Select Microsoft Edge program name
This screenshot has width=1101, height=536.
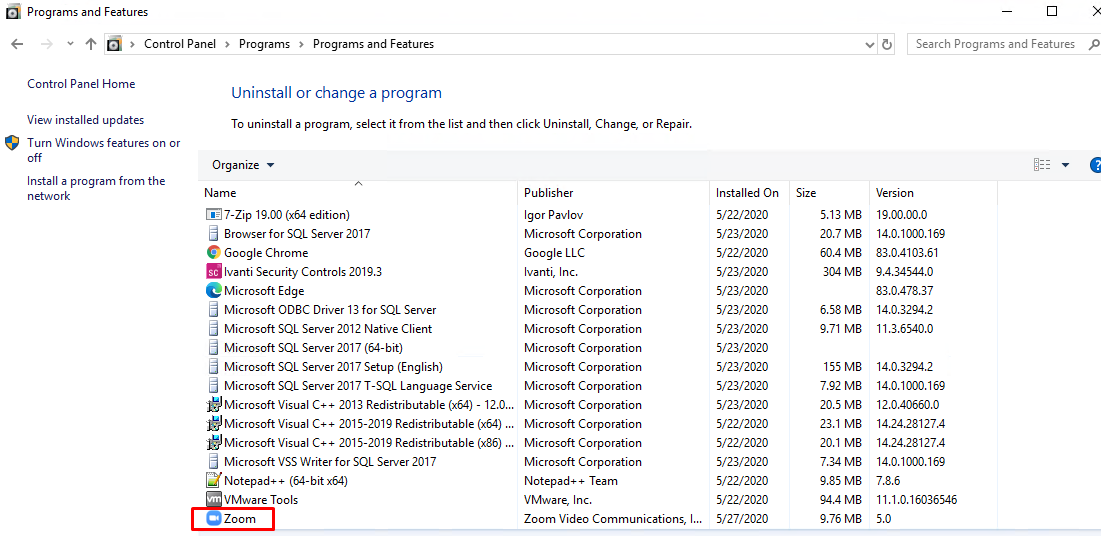click(263, 290)
